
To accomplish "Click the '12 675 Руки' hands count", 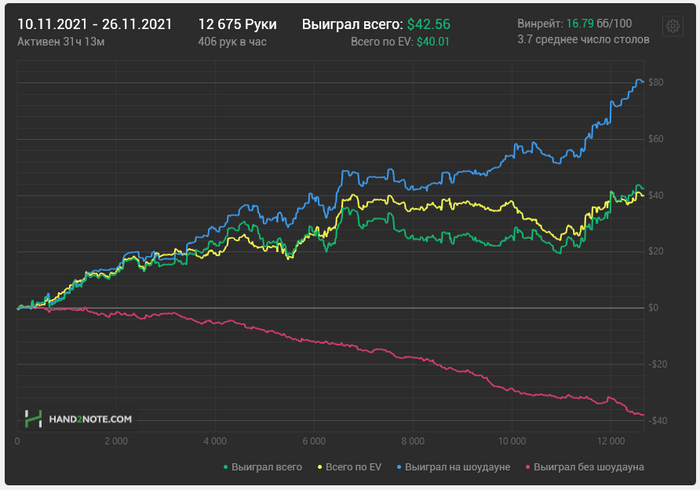I will coord(238,24).
